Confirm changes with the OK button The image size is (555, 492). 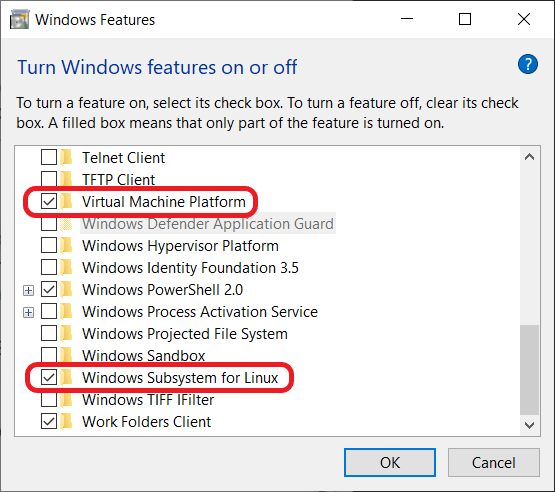pos(390,462)
